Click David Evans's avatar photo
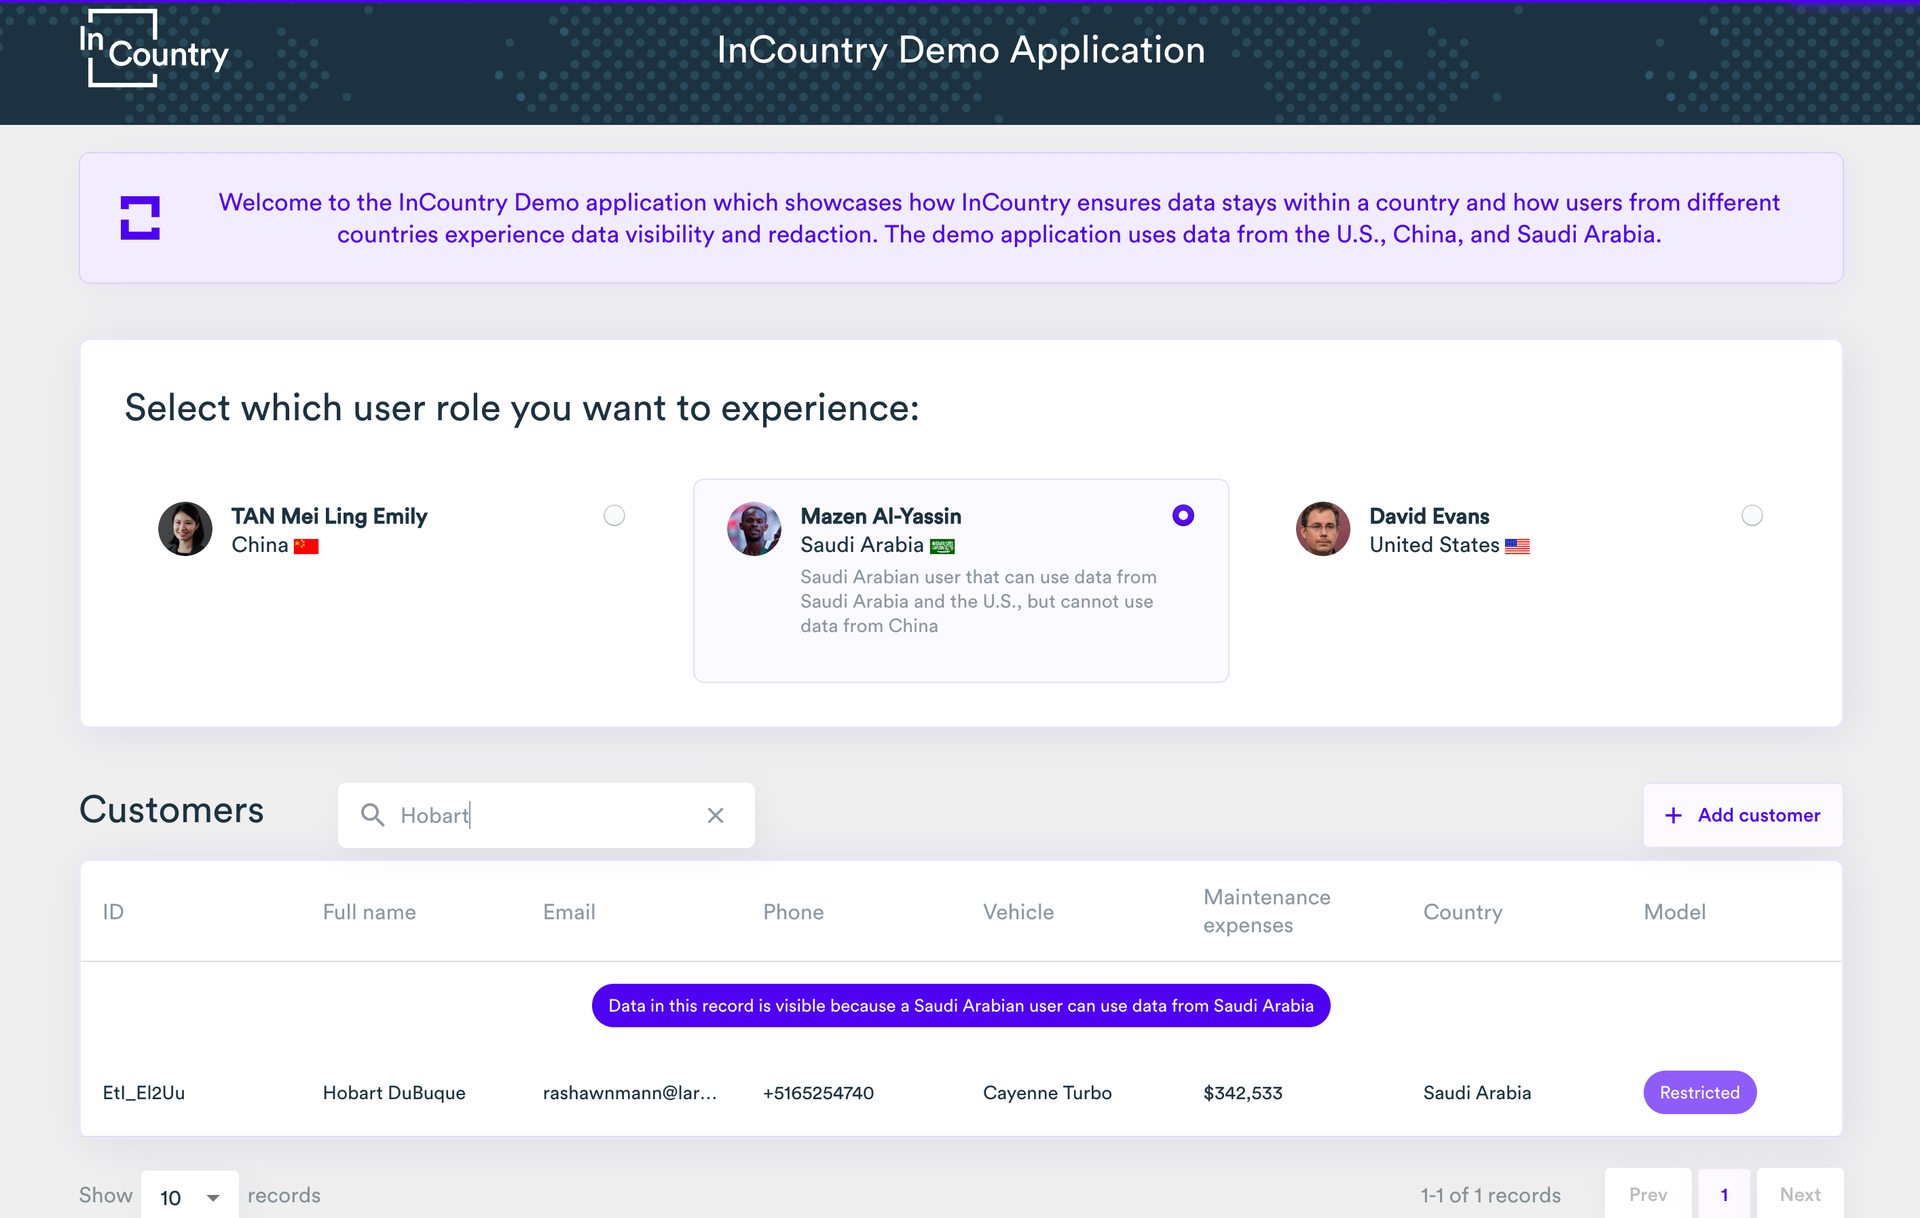Viewport: 1920px width, 1218px height. tap(1323, 529)
